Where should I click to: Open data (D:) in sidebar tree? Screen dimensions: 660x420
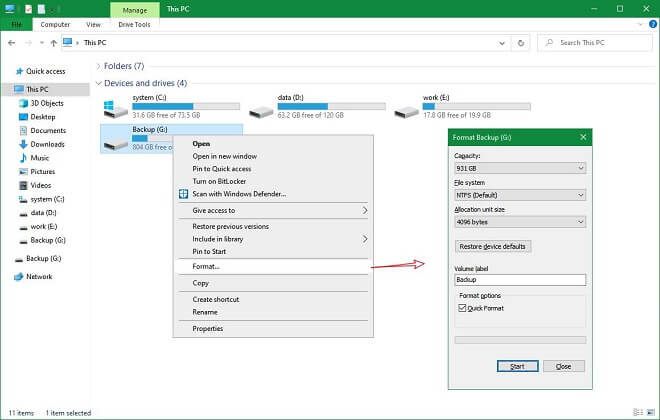coord(37,213)
